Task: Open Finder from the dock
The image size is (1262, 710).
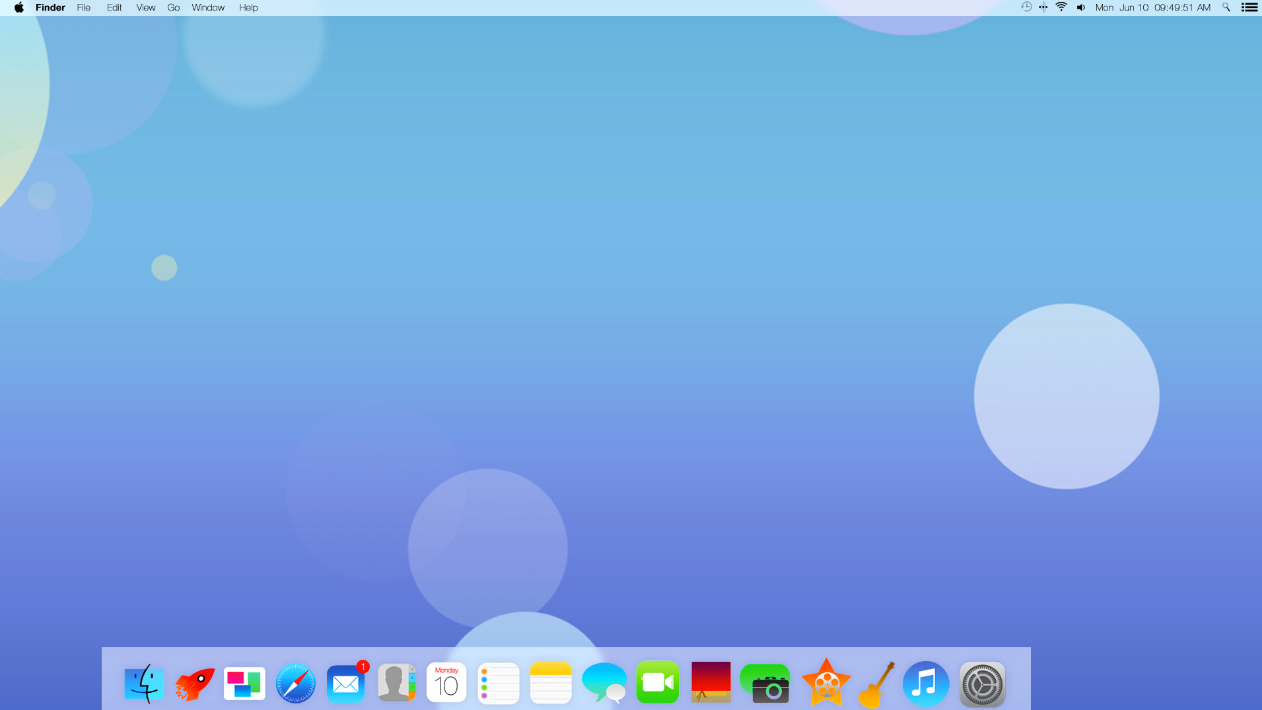Action: 144,684
